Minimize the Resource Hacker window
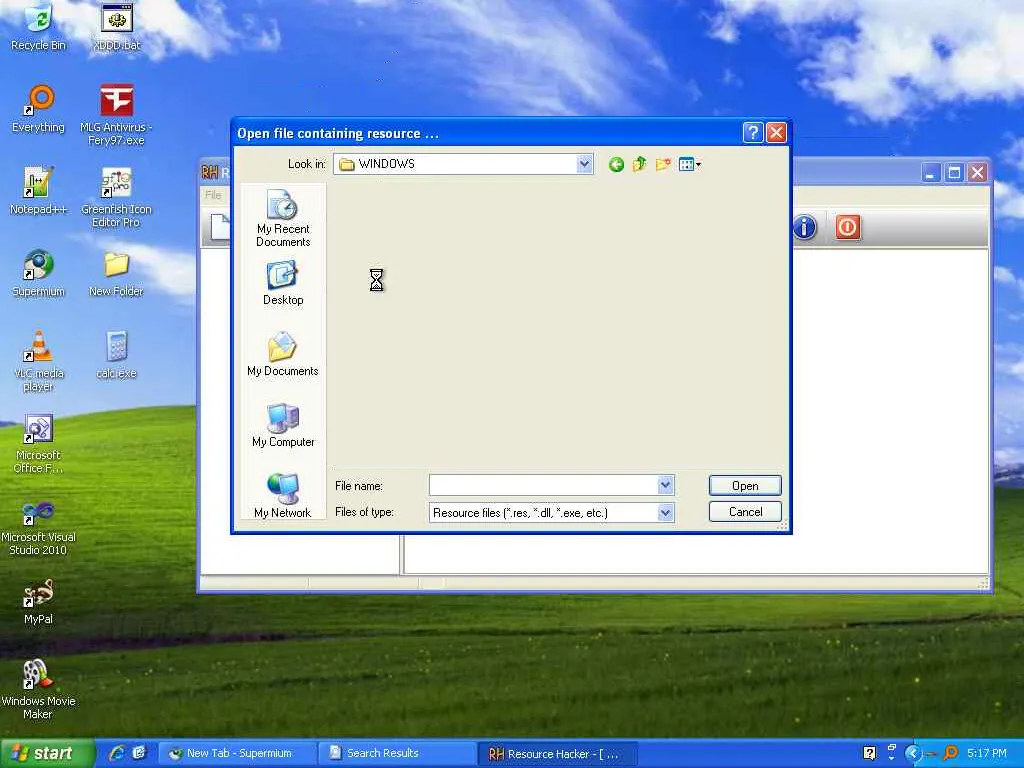 [931, 172]
